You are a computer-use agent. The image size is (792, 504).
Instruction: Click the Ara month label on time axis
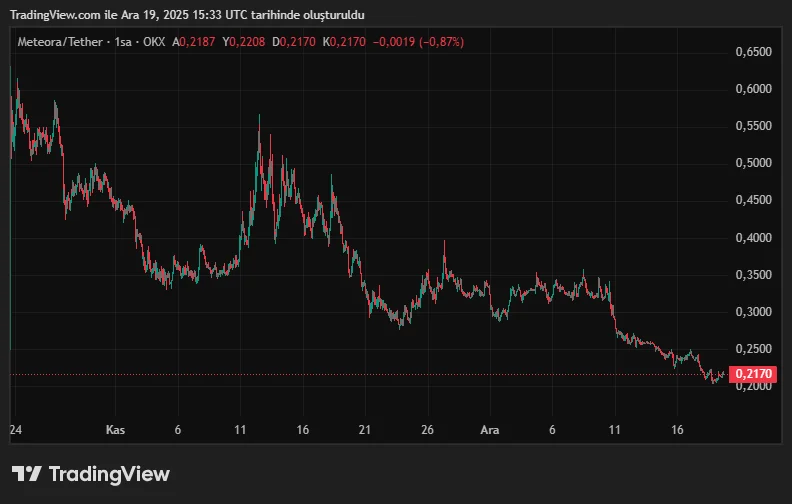click(490, 429)
